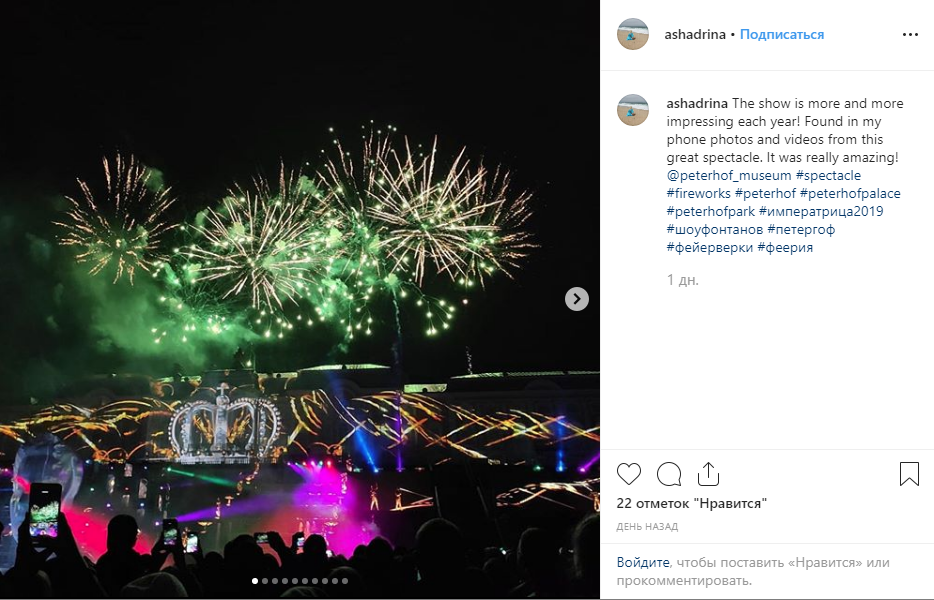
Task: Follow ashadrina via Подписаться link
Action: pos(782,35)
